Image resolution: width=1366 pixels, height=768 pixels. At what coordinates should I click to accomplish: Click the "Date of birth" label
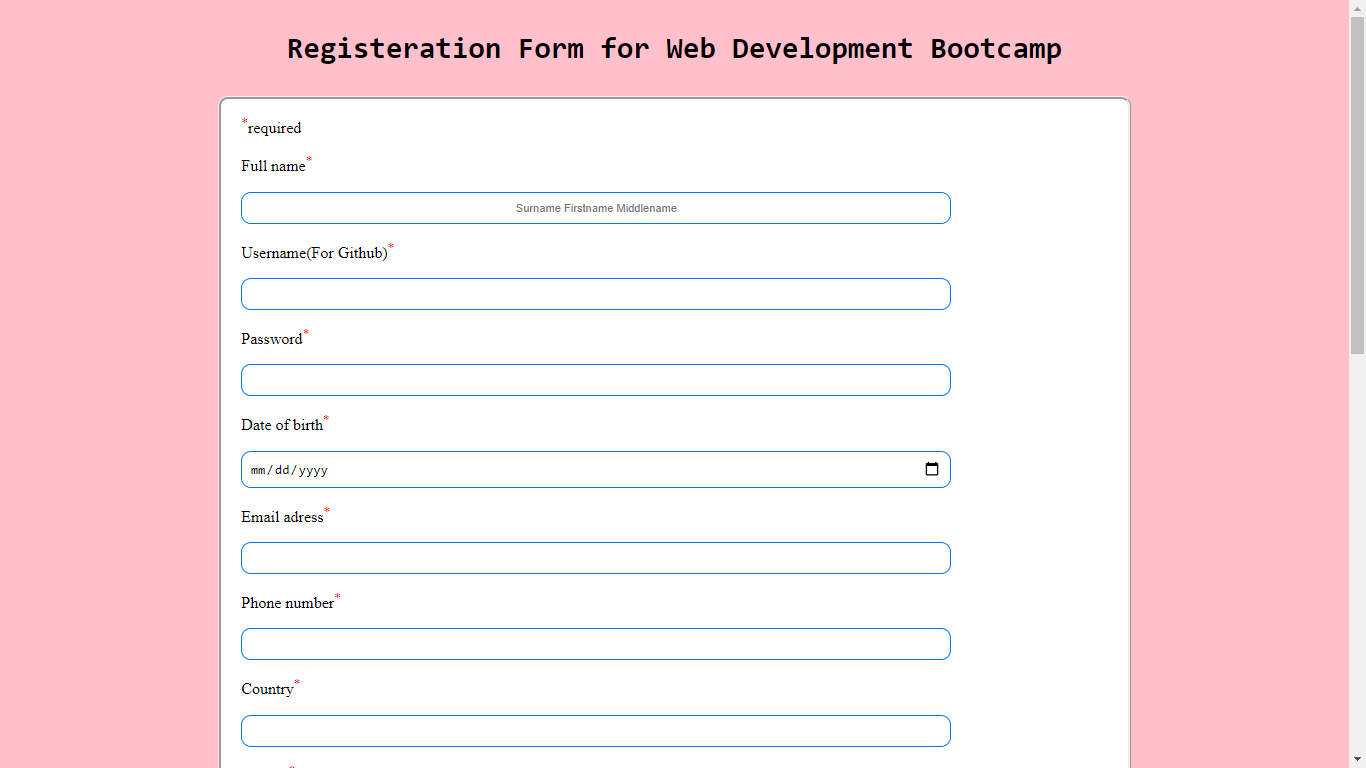282,425
